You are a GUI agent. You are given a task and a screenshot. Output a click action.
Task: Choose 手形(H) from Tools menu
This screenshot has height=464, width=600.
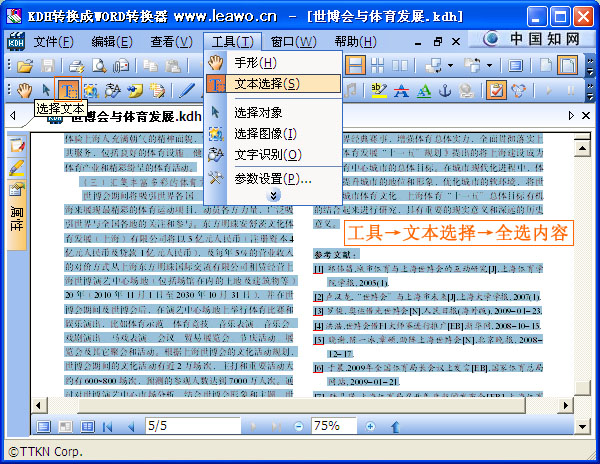(x=273, y=62)
